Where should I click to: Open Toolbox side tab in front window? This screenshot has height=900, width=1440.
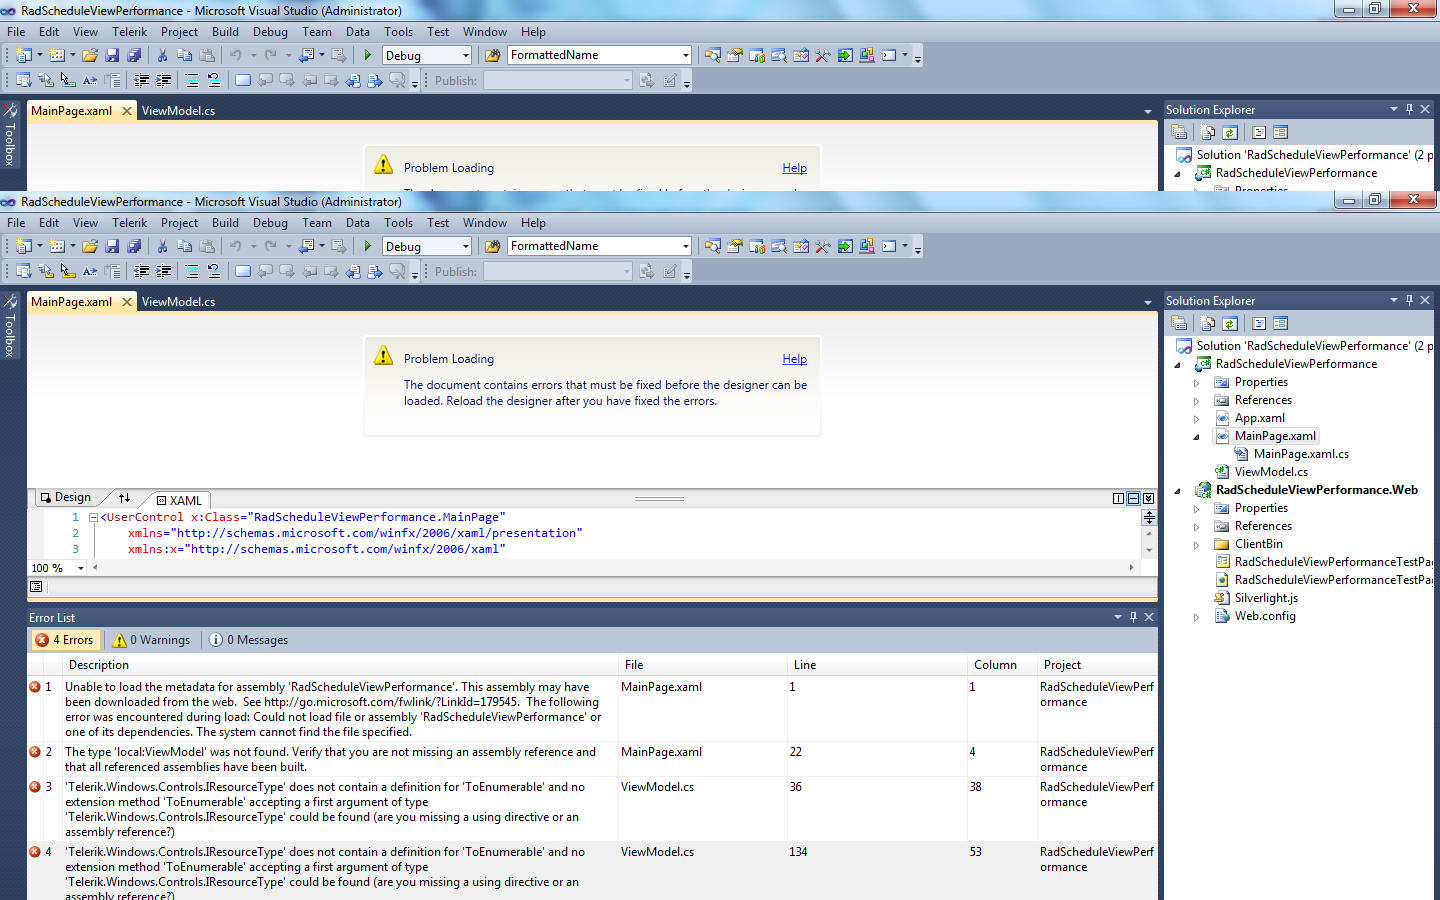coord(10,326)
